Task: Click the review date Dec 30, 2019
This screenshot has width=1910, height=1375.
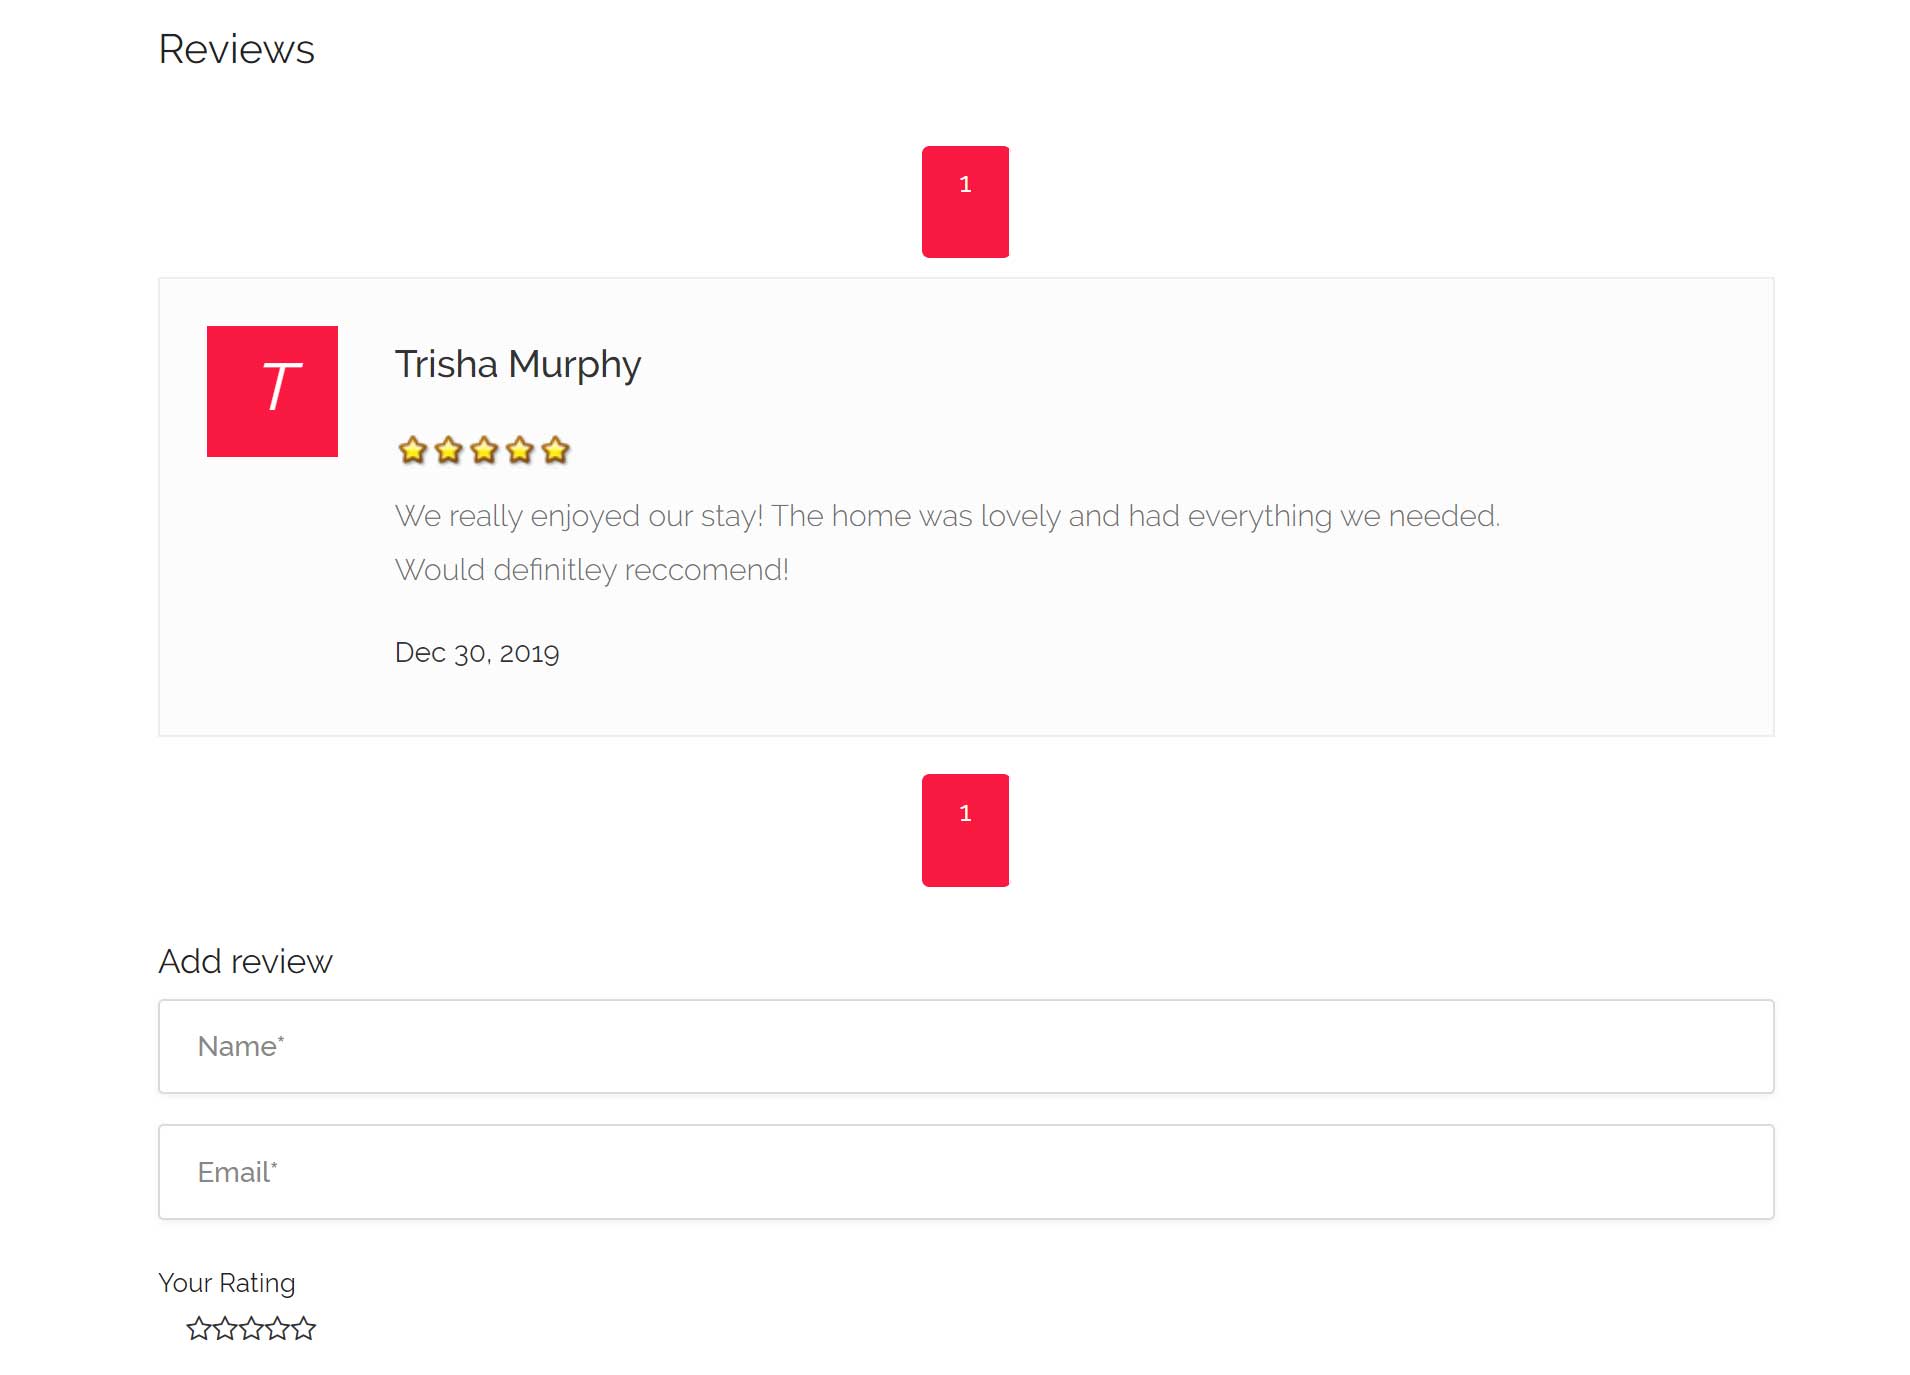Action: click(477, 653)
